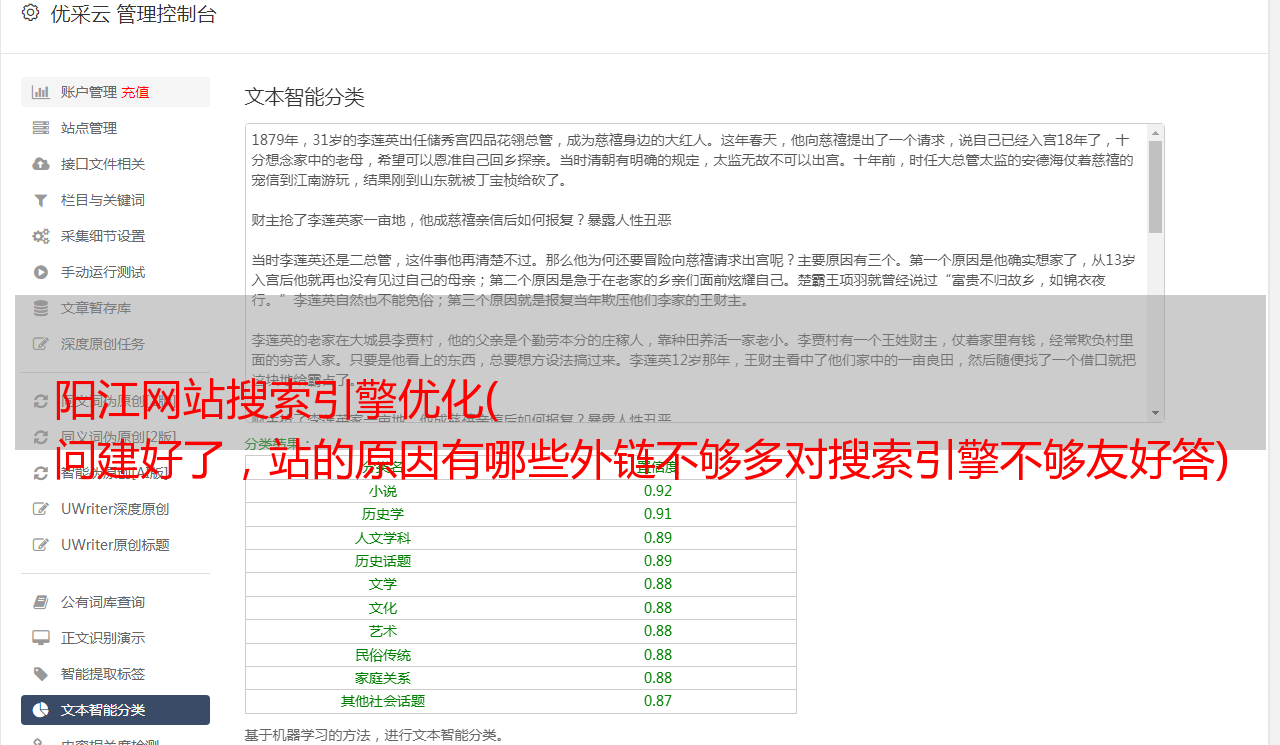1280x745 pixels.
Task: Click the cloud icon for 接口文件相关
Action: click(x=41, y=164)
